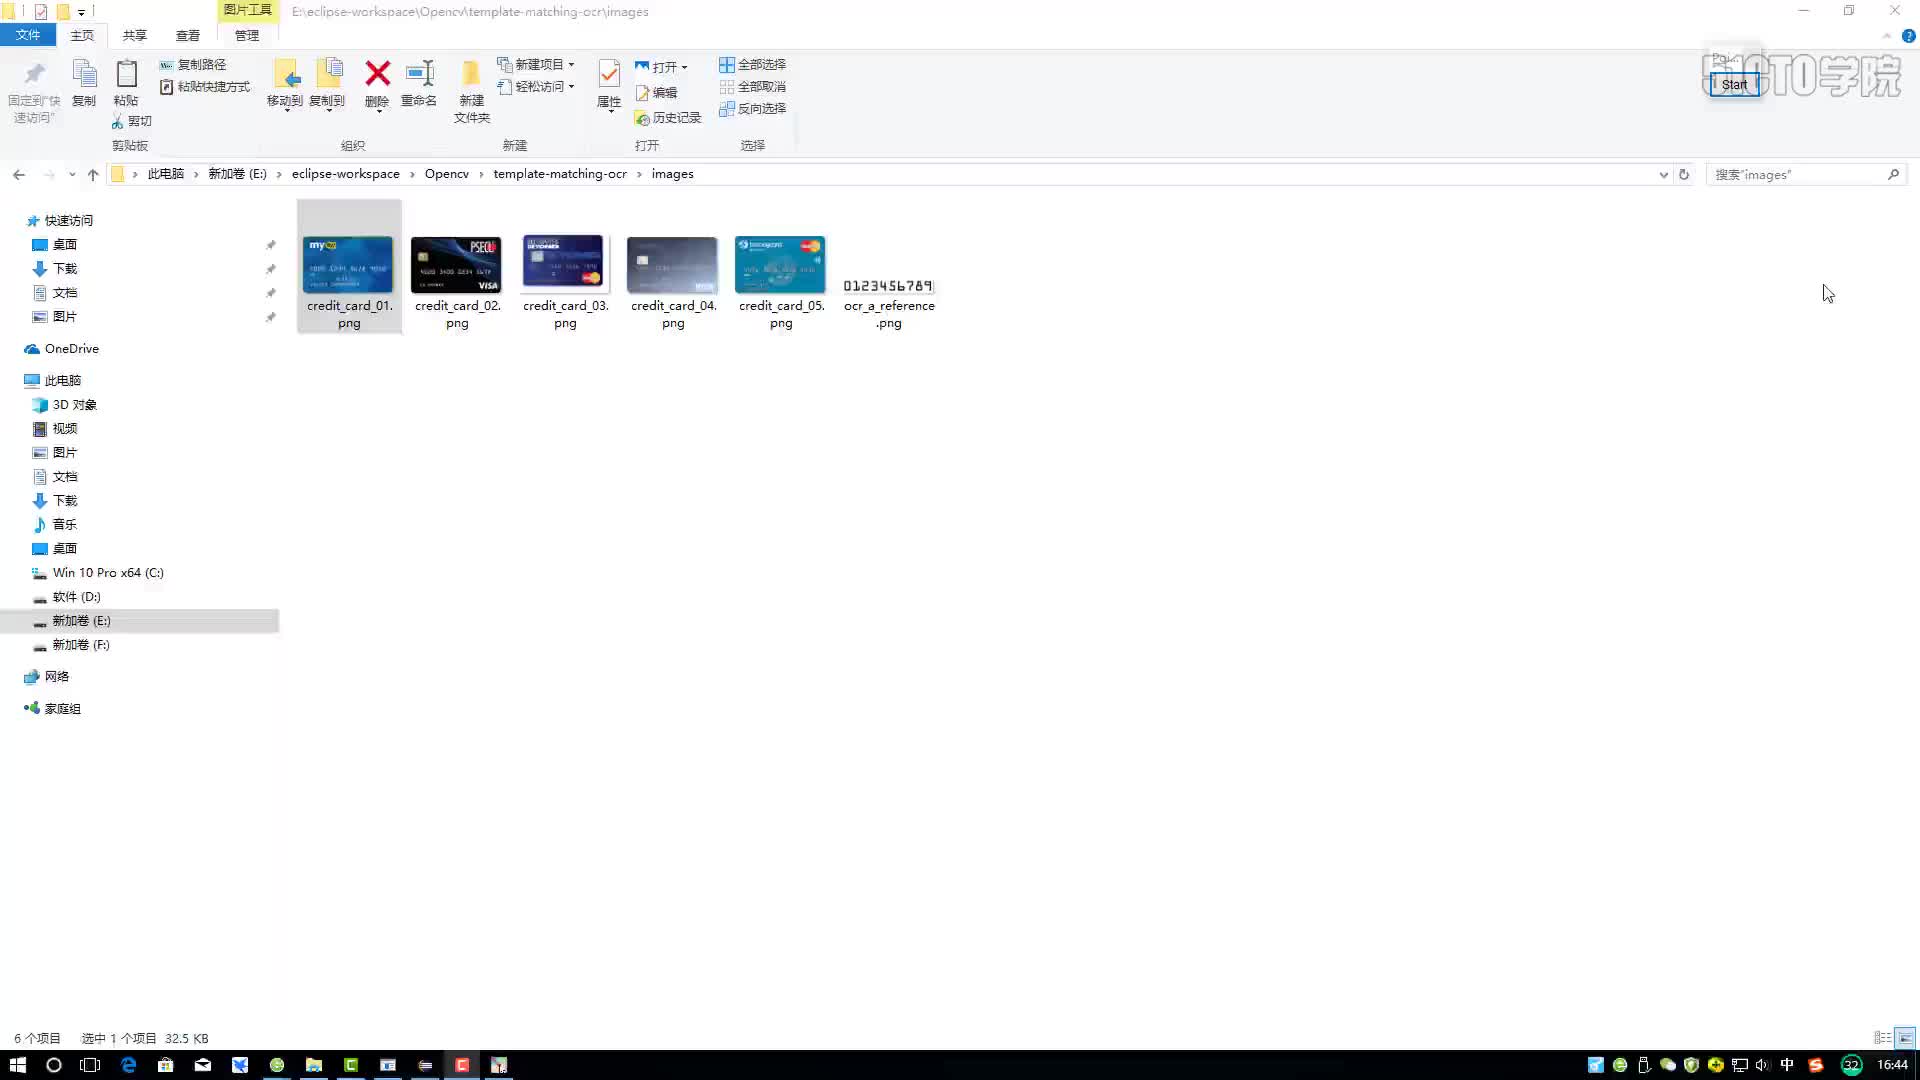Switch to details view icon in status bar
The image size is (1920, 1080).
coord(1882,1038)
